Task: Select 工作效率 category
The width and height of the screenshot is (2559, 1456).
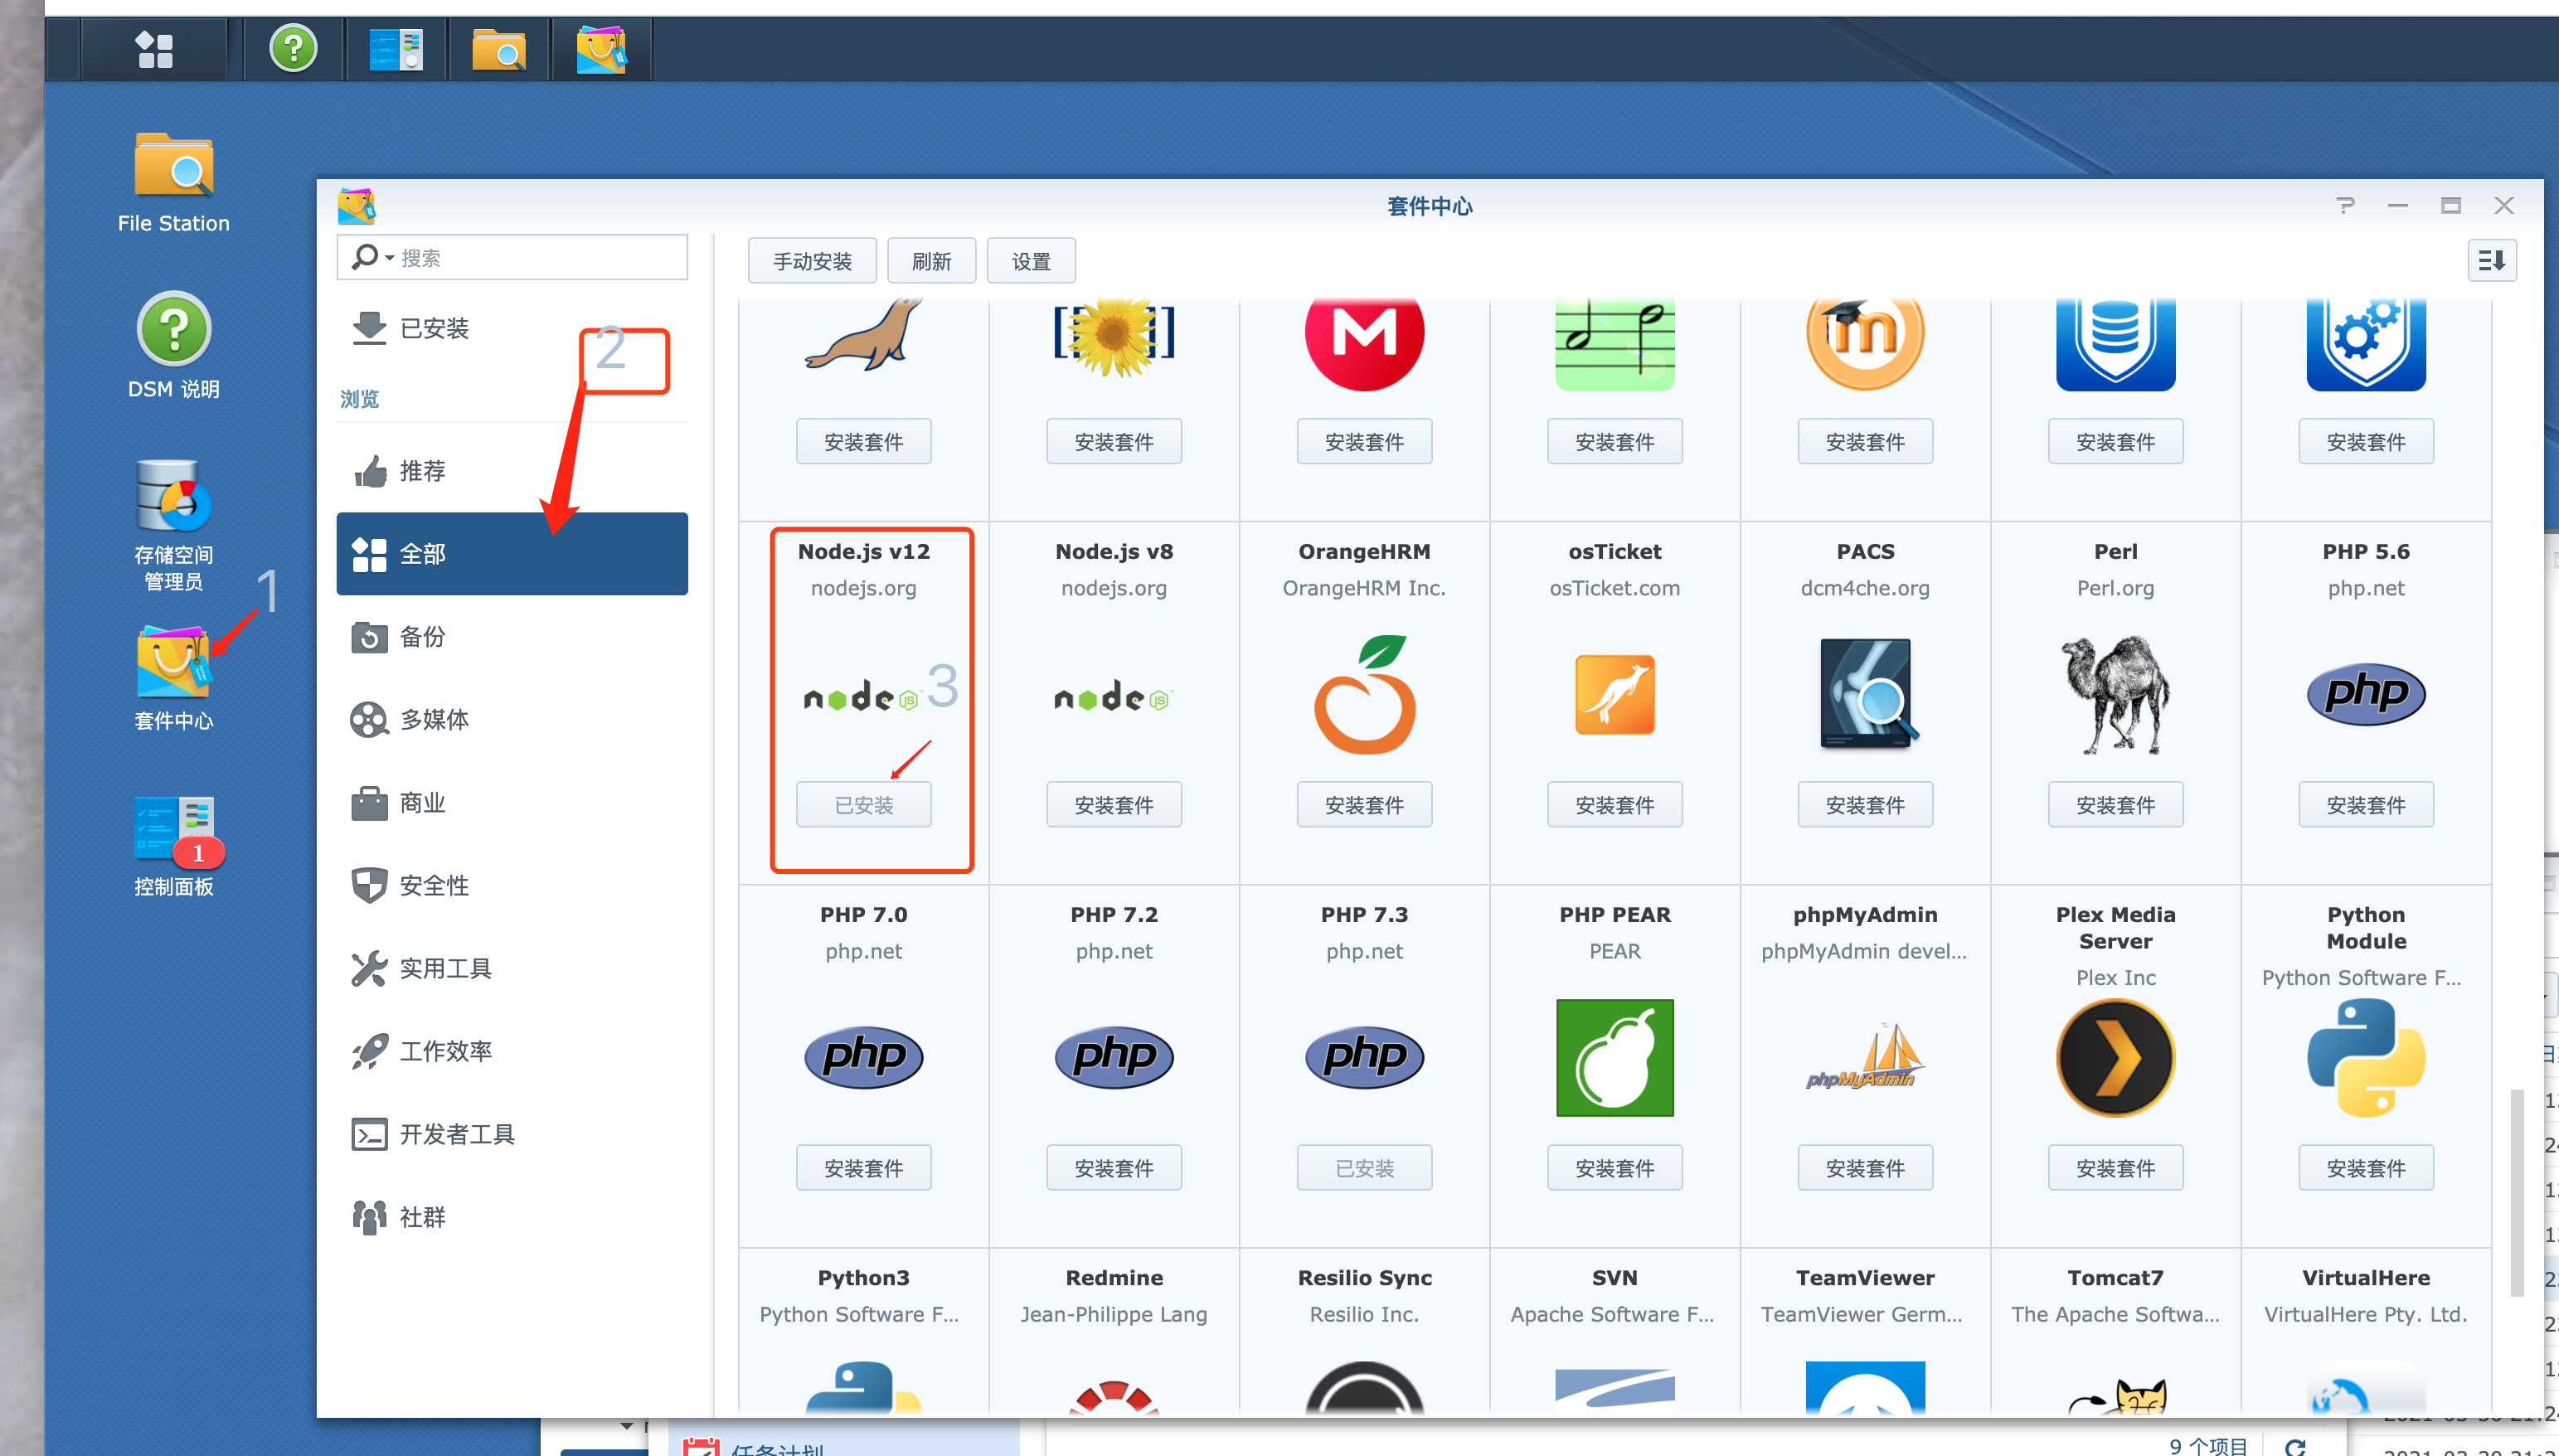Action: point(512,1051)
